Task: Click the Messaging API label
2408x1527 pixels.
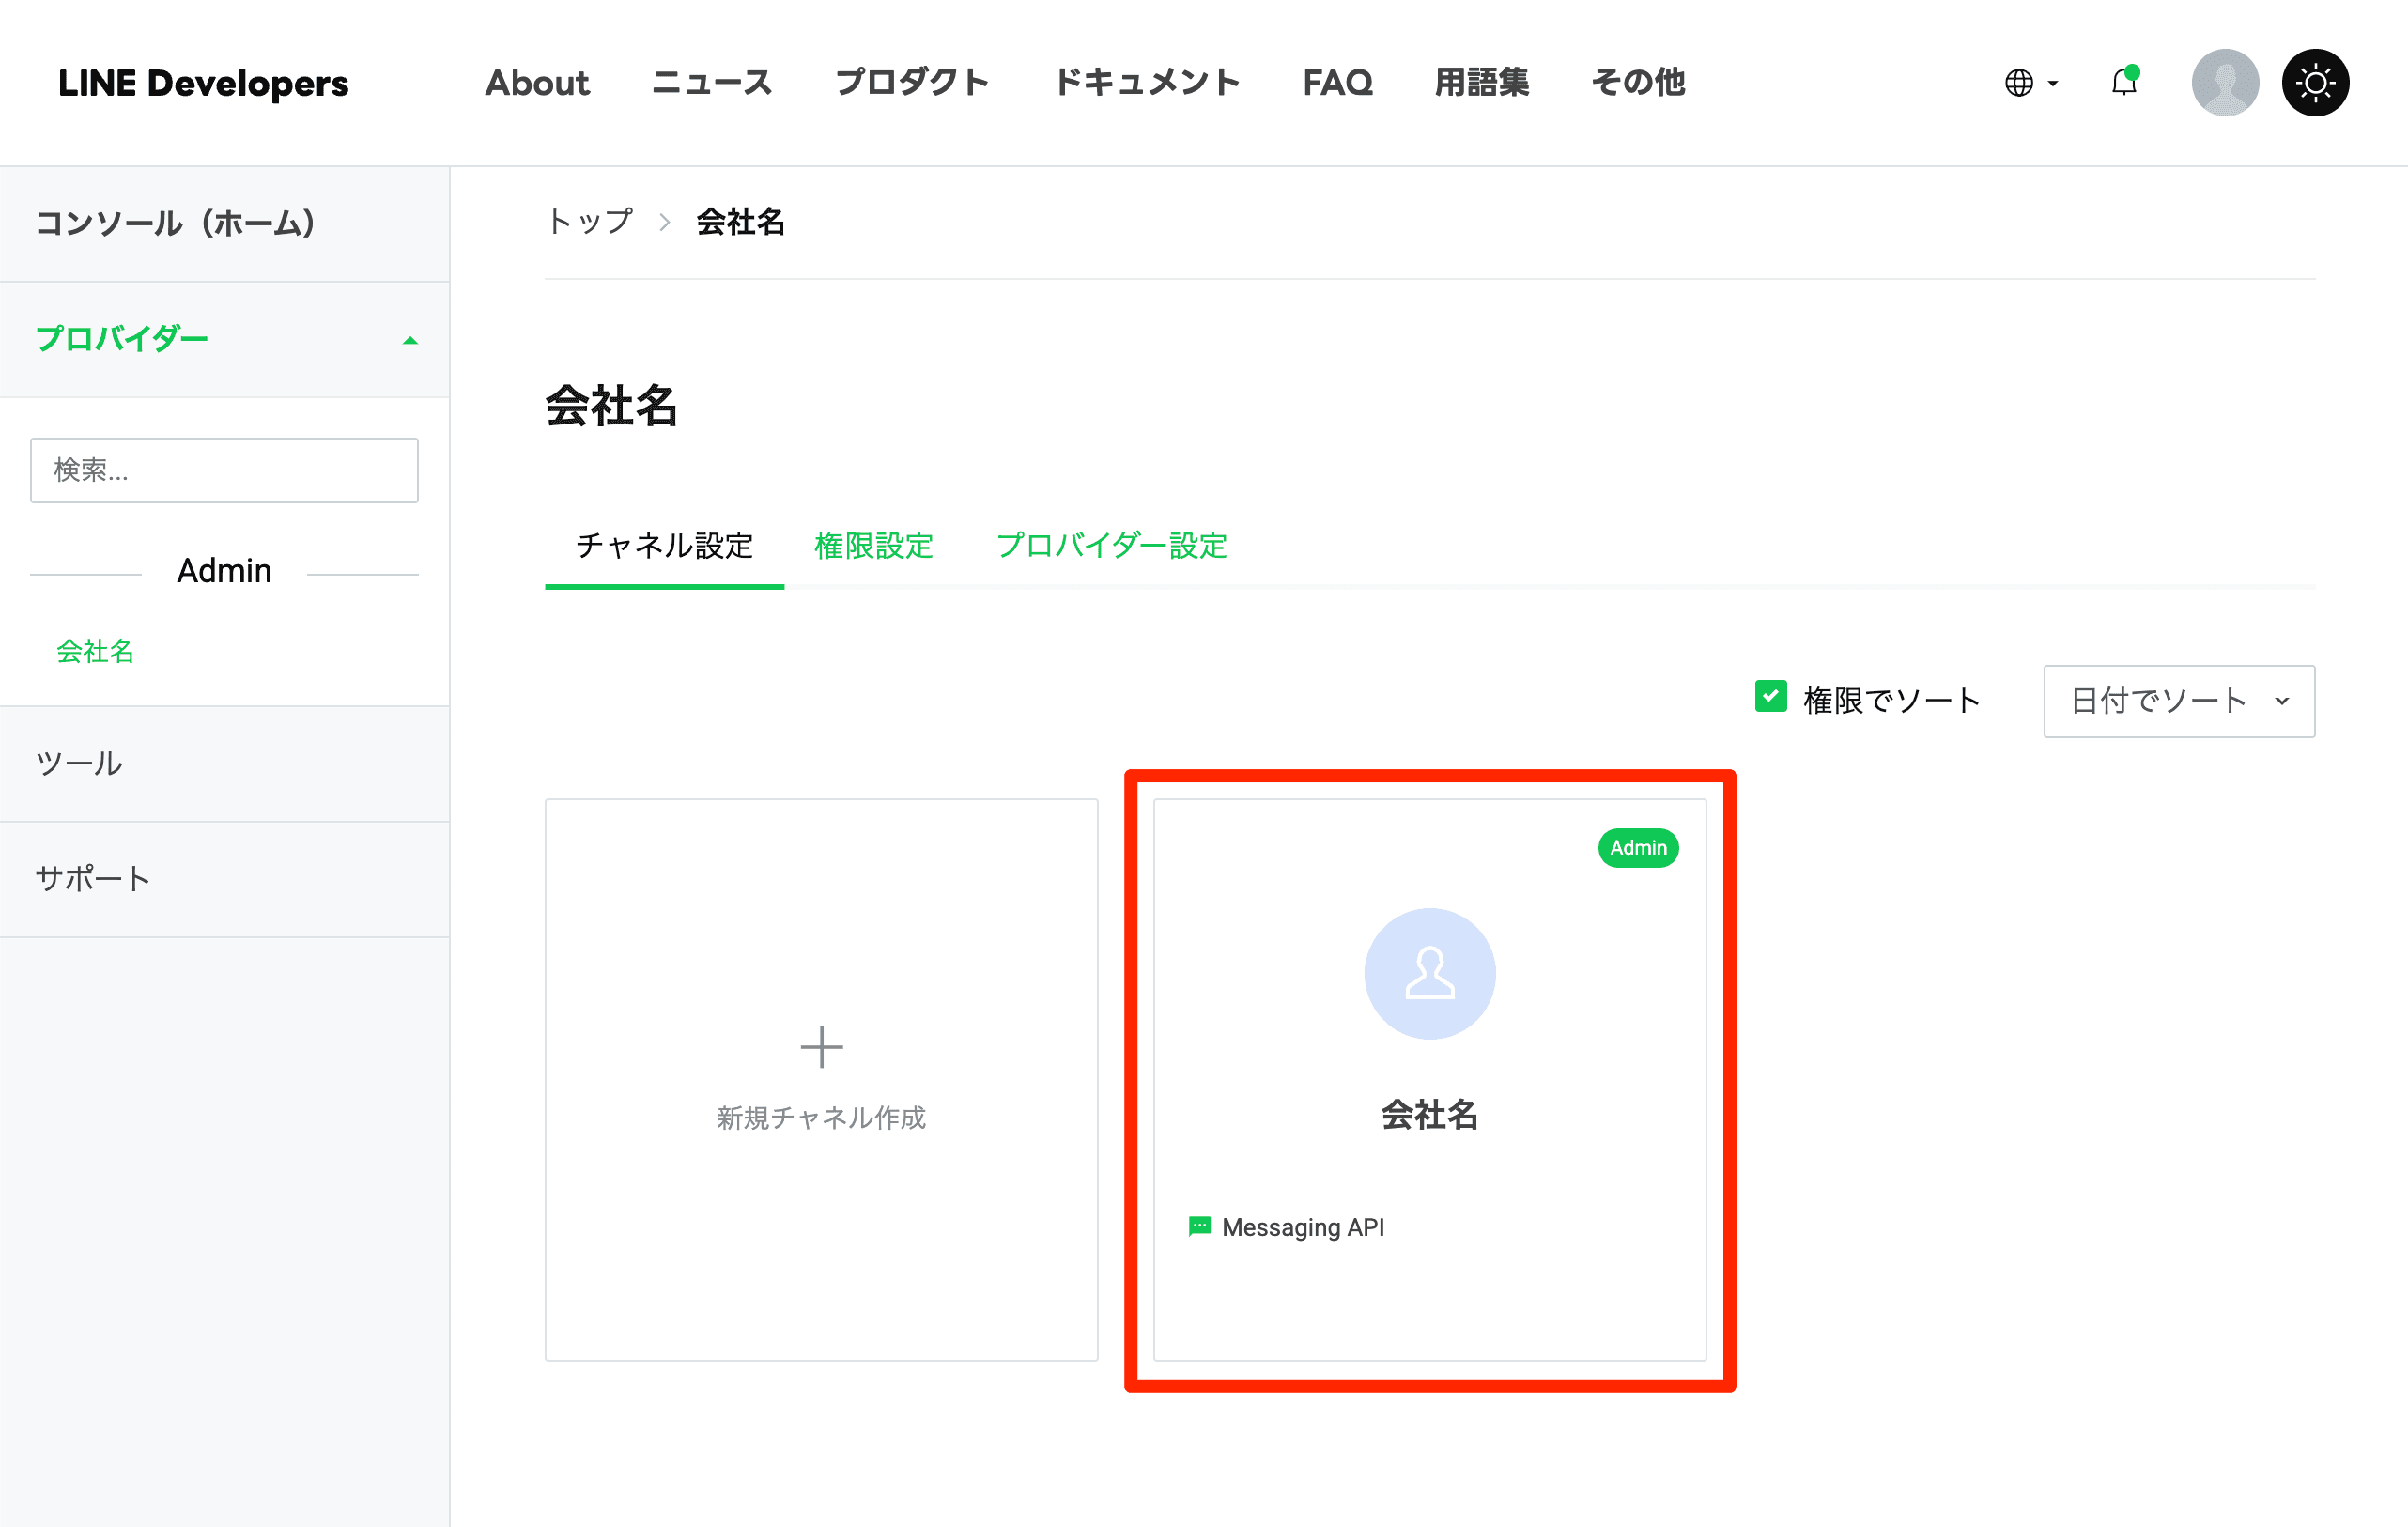Action: point(1303,1227)
